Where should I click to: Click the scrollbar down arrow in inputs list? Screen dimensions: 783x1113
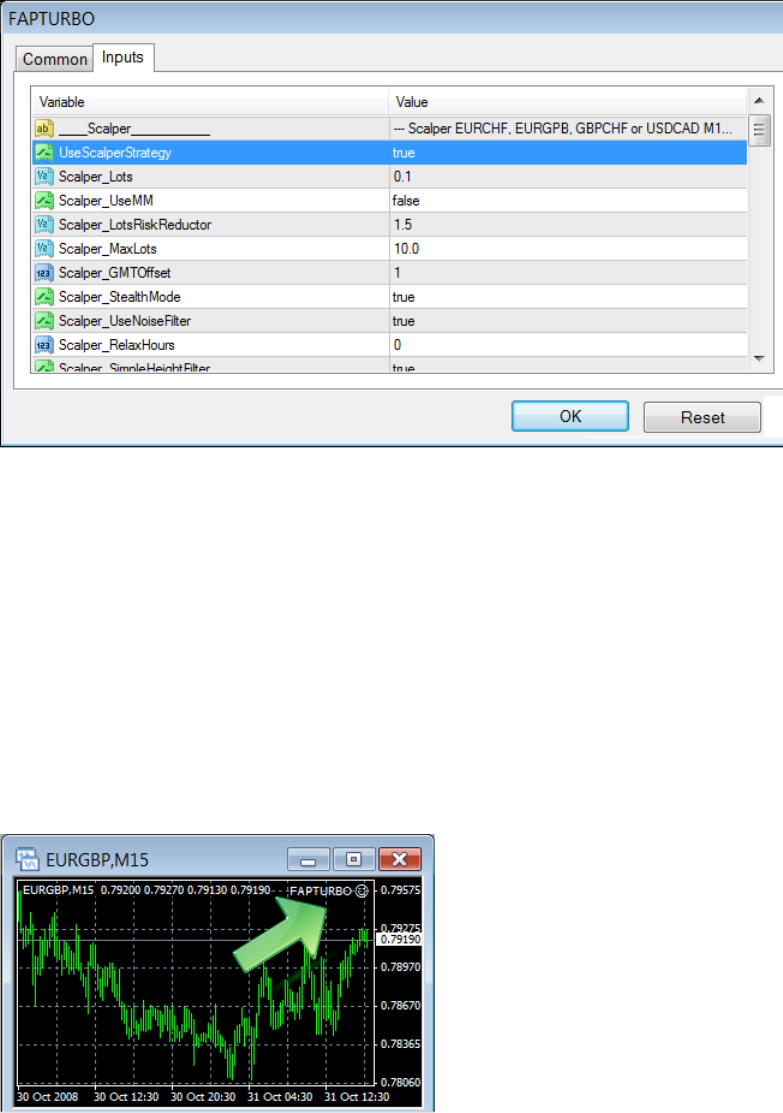pyautogui.click(x=759, y=358)
